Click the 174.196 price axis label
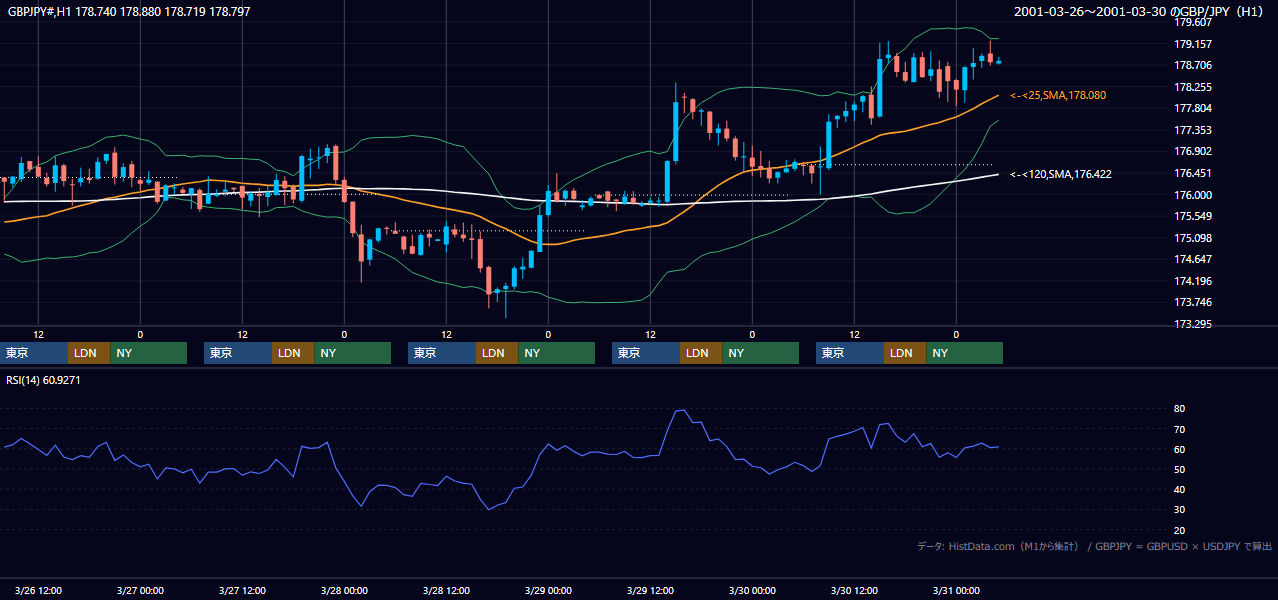 click(1192, 281)
